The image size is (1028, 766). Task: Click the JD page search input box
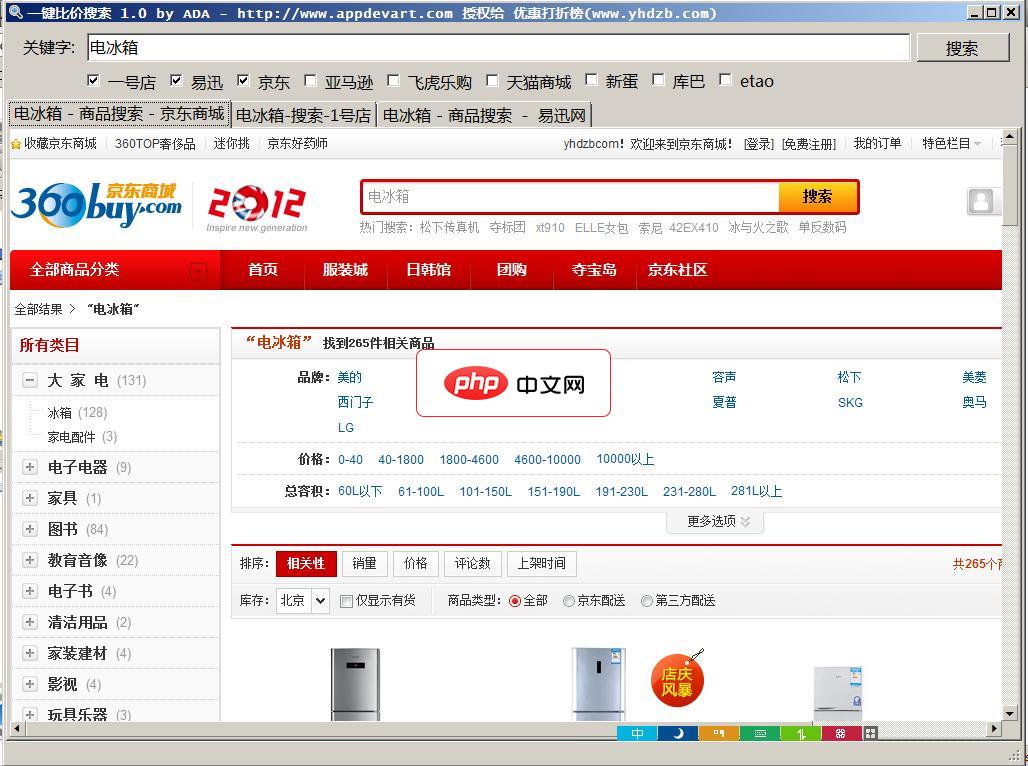click(570, 197)
